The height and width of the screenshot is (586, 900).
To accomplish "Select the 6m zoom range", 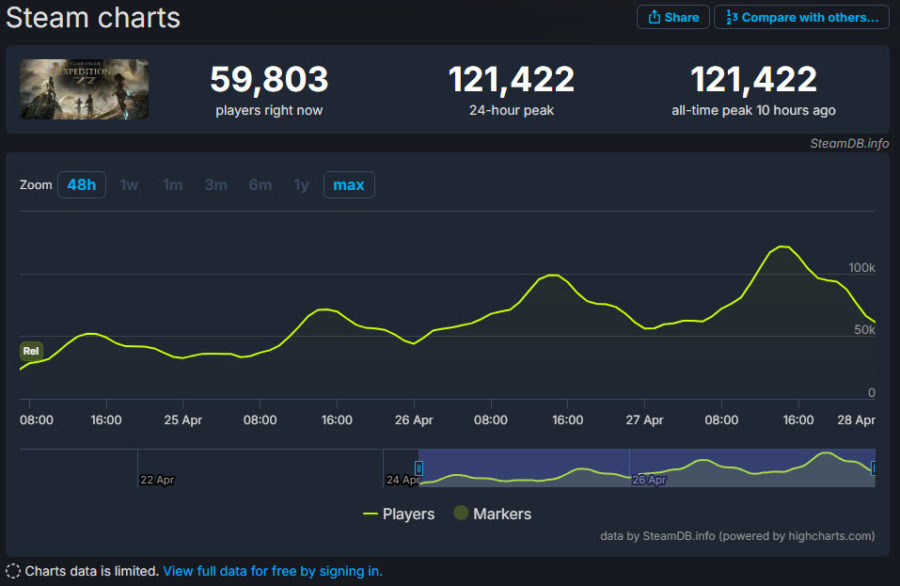I will (260, 185).
